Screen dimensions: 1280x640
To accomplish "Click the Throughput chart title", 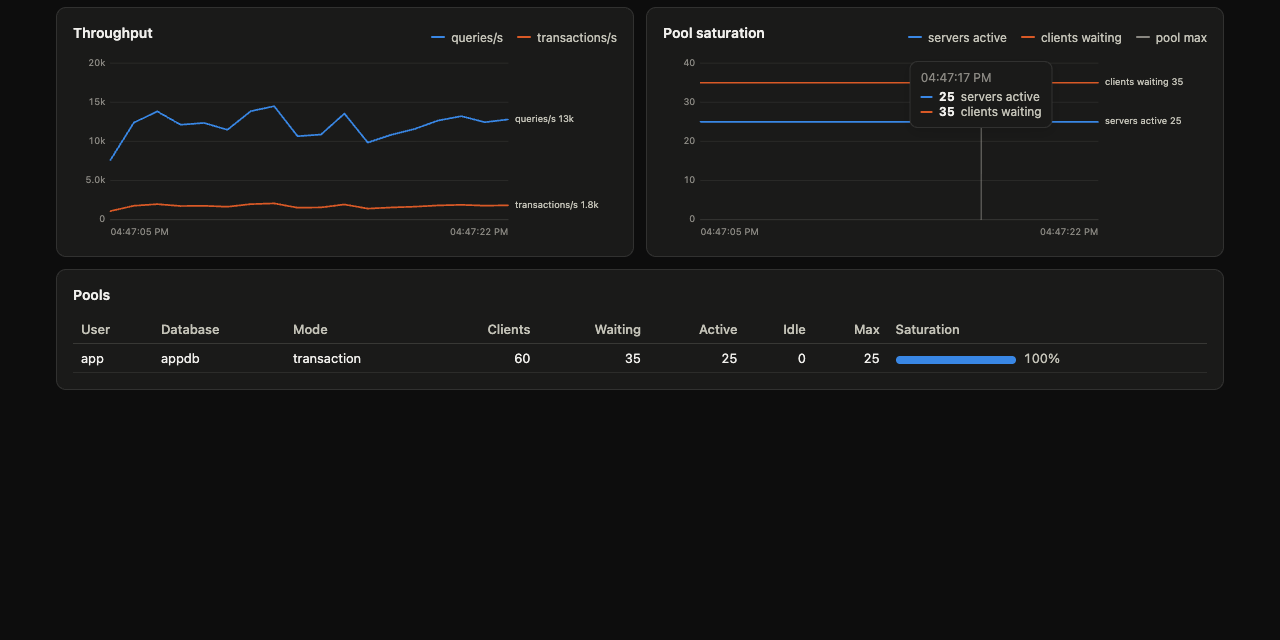I will coord(113,33).
